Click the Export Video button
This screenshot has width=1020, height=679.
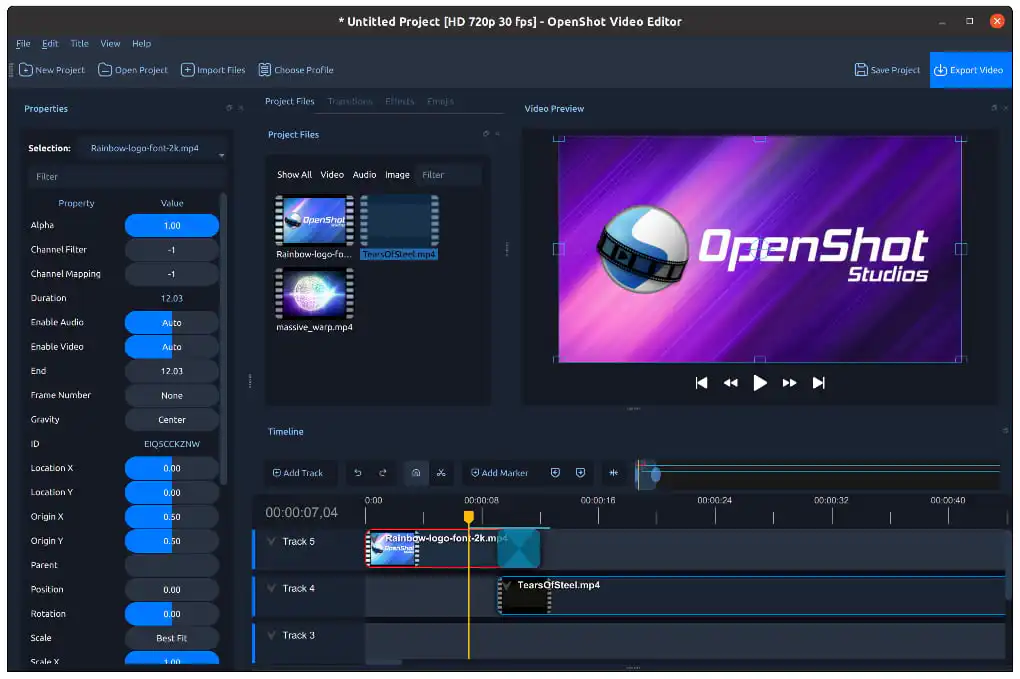969,70
